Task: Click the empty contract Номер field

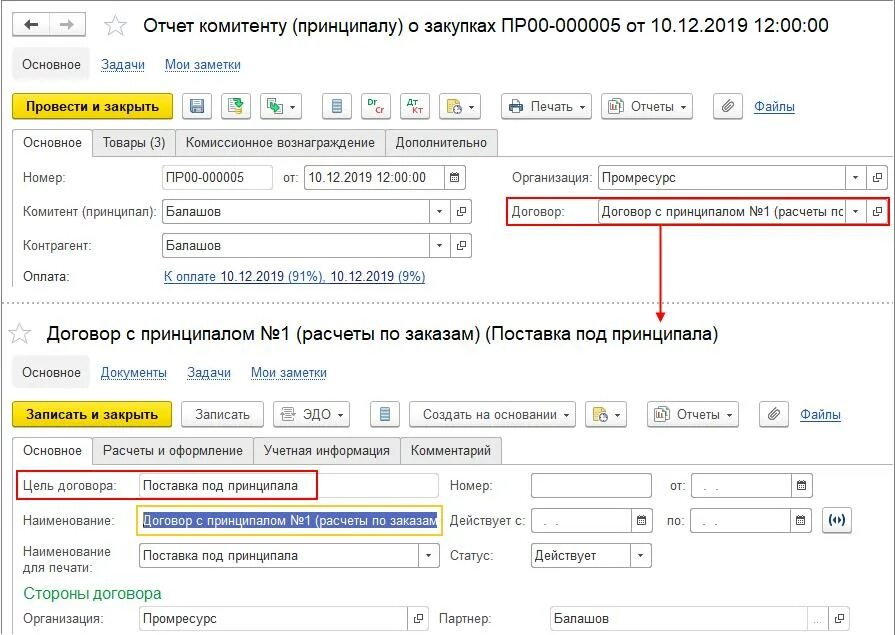Action: [x=591, y=486]
